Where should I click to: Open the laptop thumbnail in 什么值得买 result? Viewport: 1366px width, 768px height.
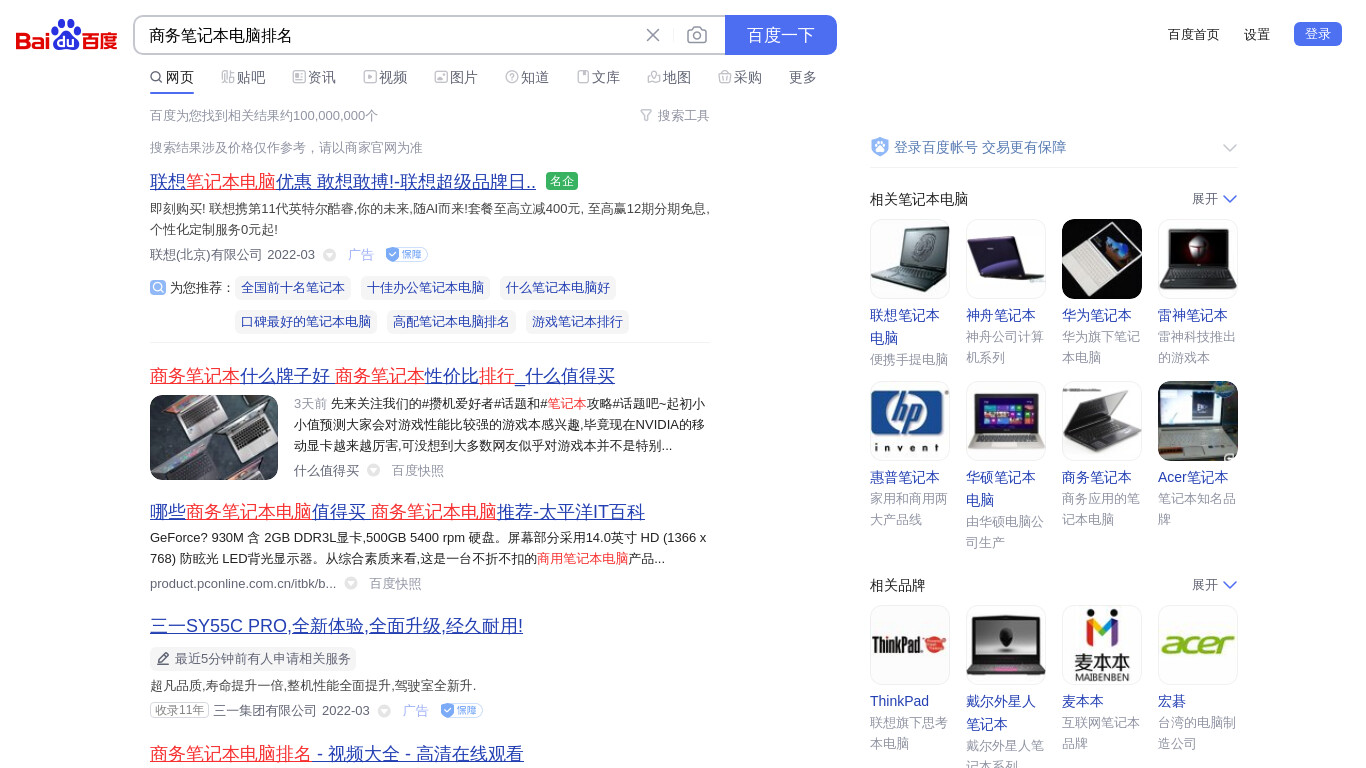(214, 437)
